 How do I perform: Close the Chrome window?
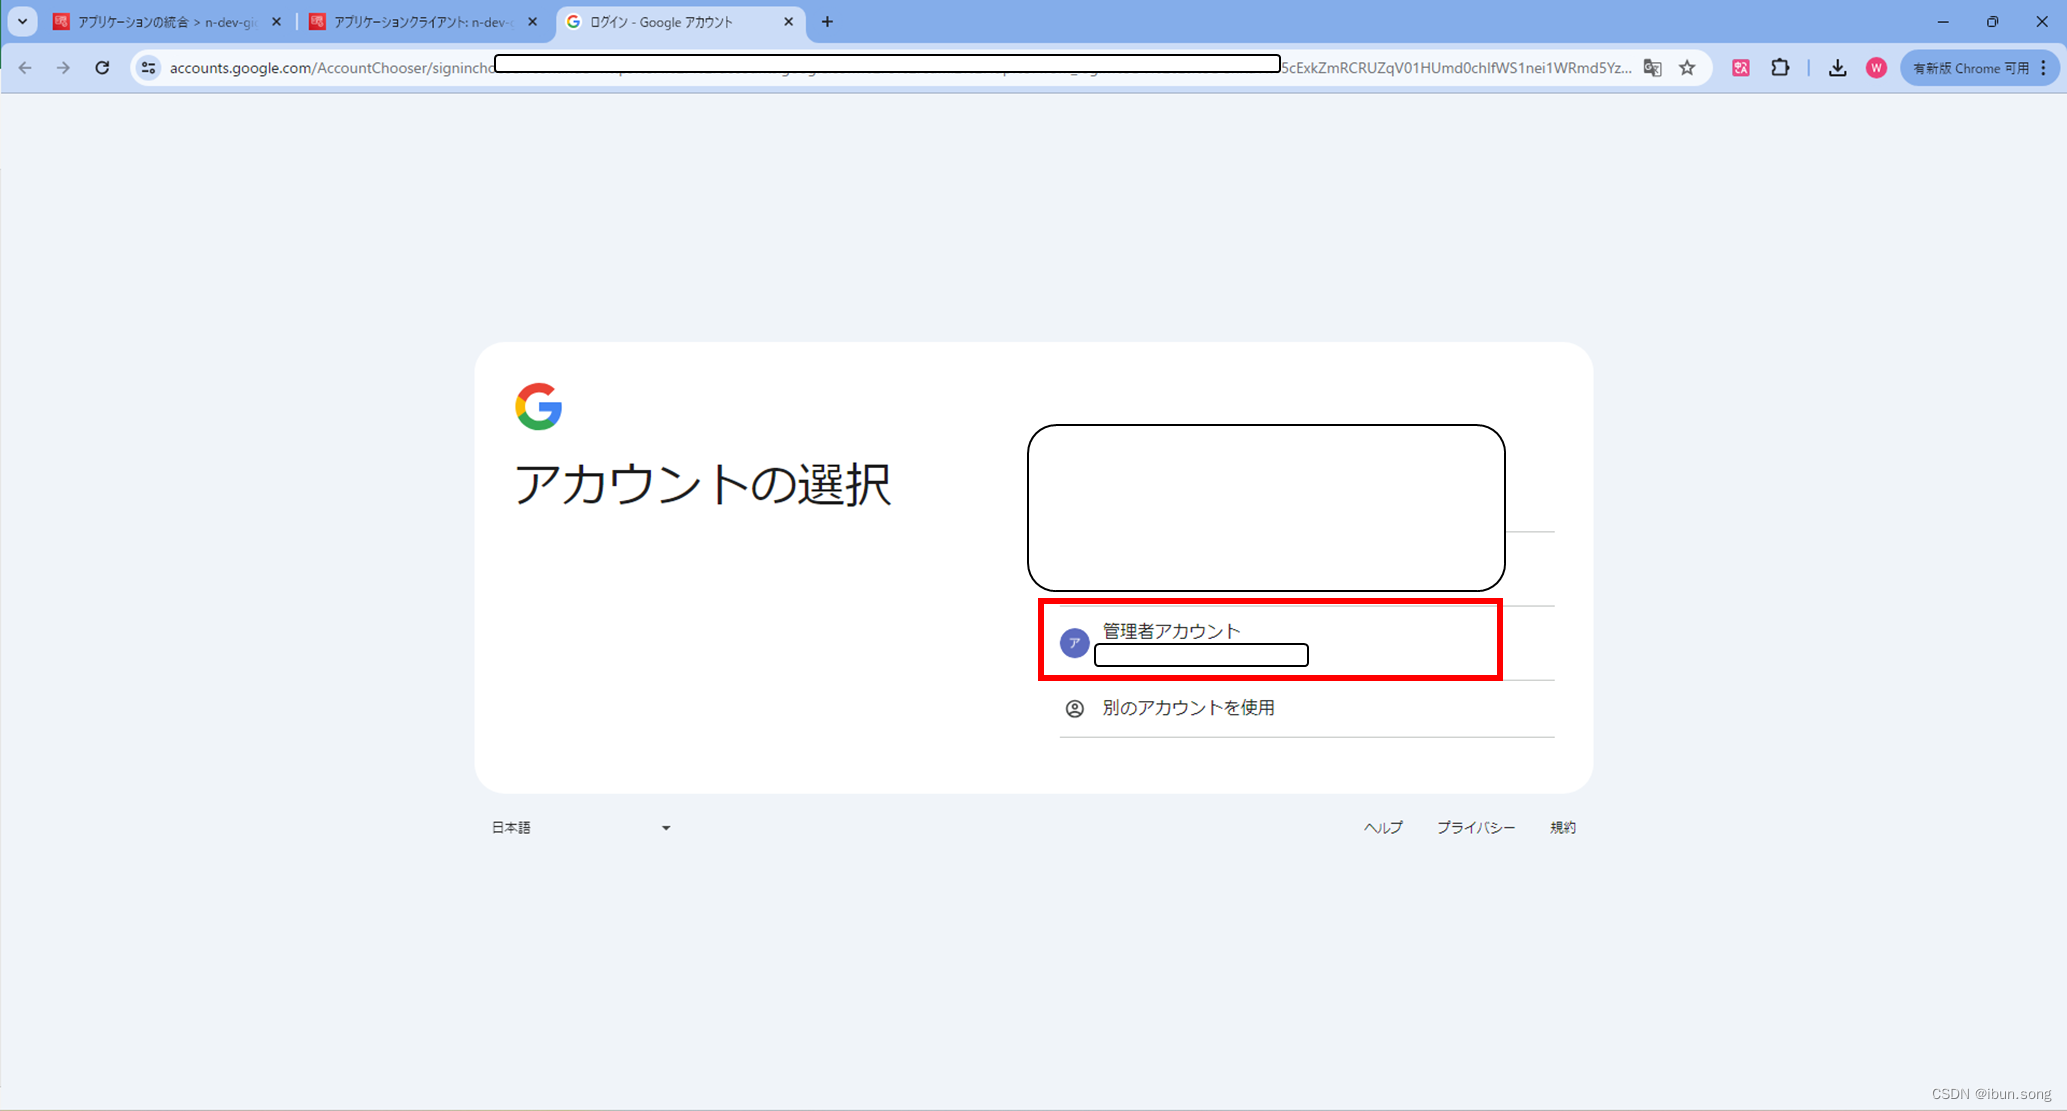2041,21
